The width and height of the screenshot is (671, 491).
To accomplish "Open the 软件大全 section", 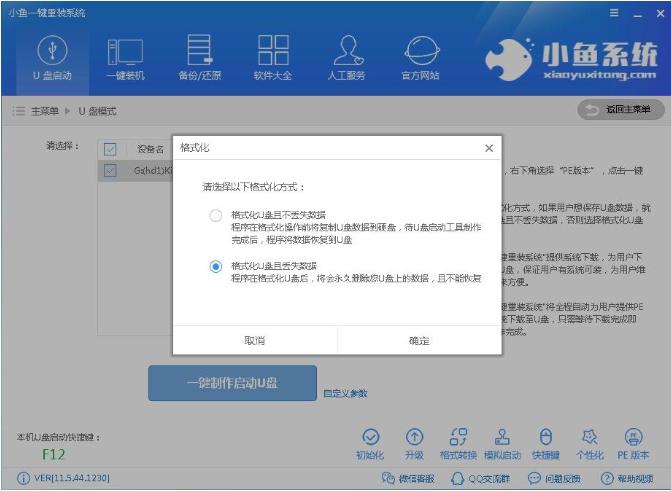I will pyautogui.click(x=273, y=58).
